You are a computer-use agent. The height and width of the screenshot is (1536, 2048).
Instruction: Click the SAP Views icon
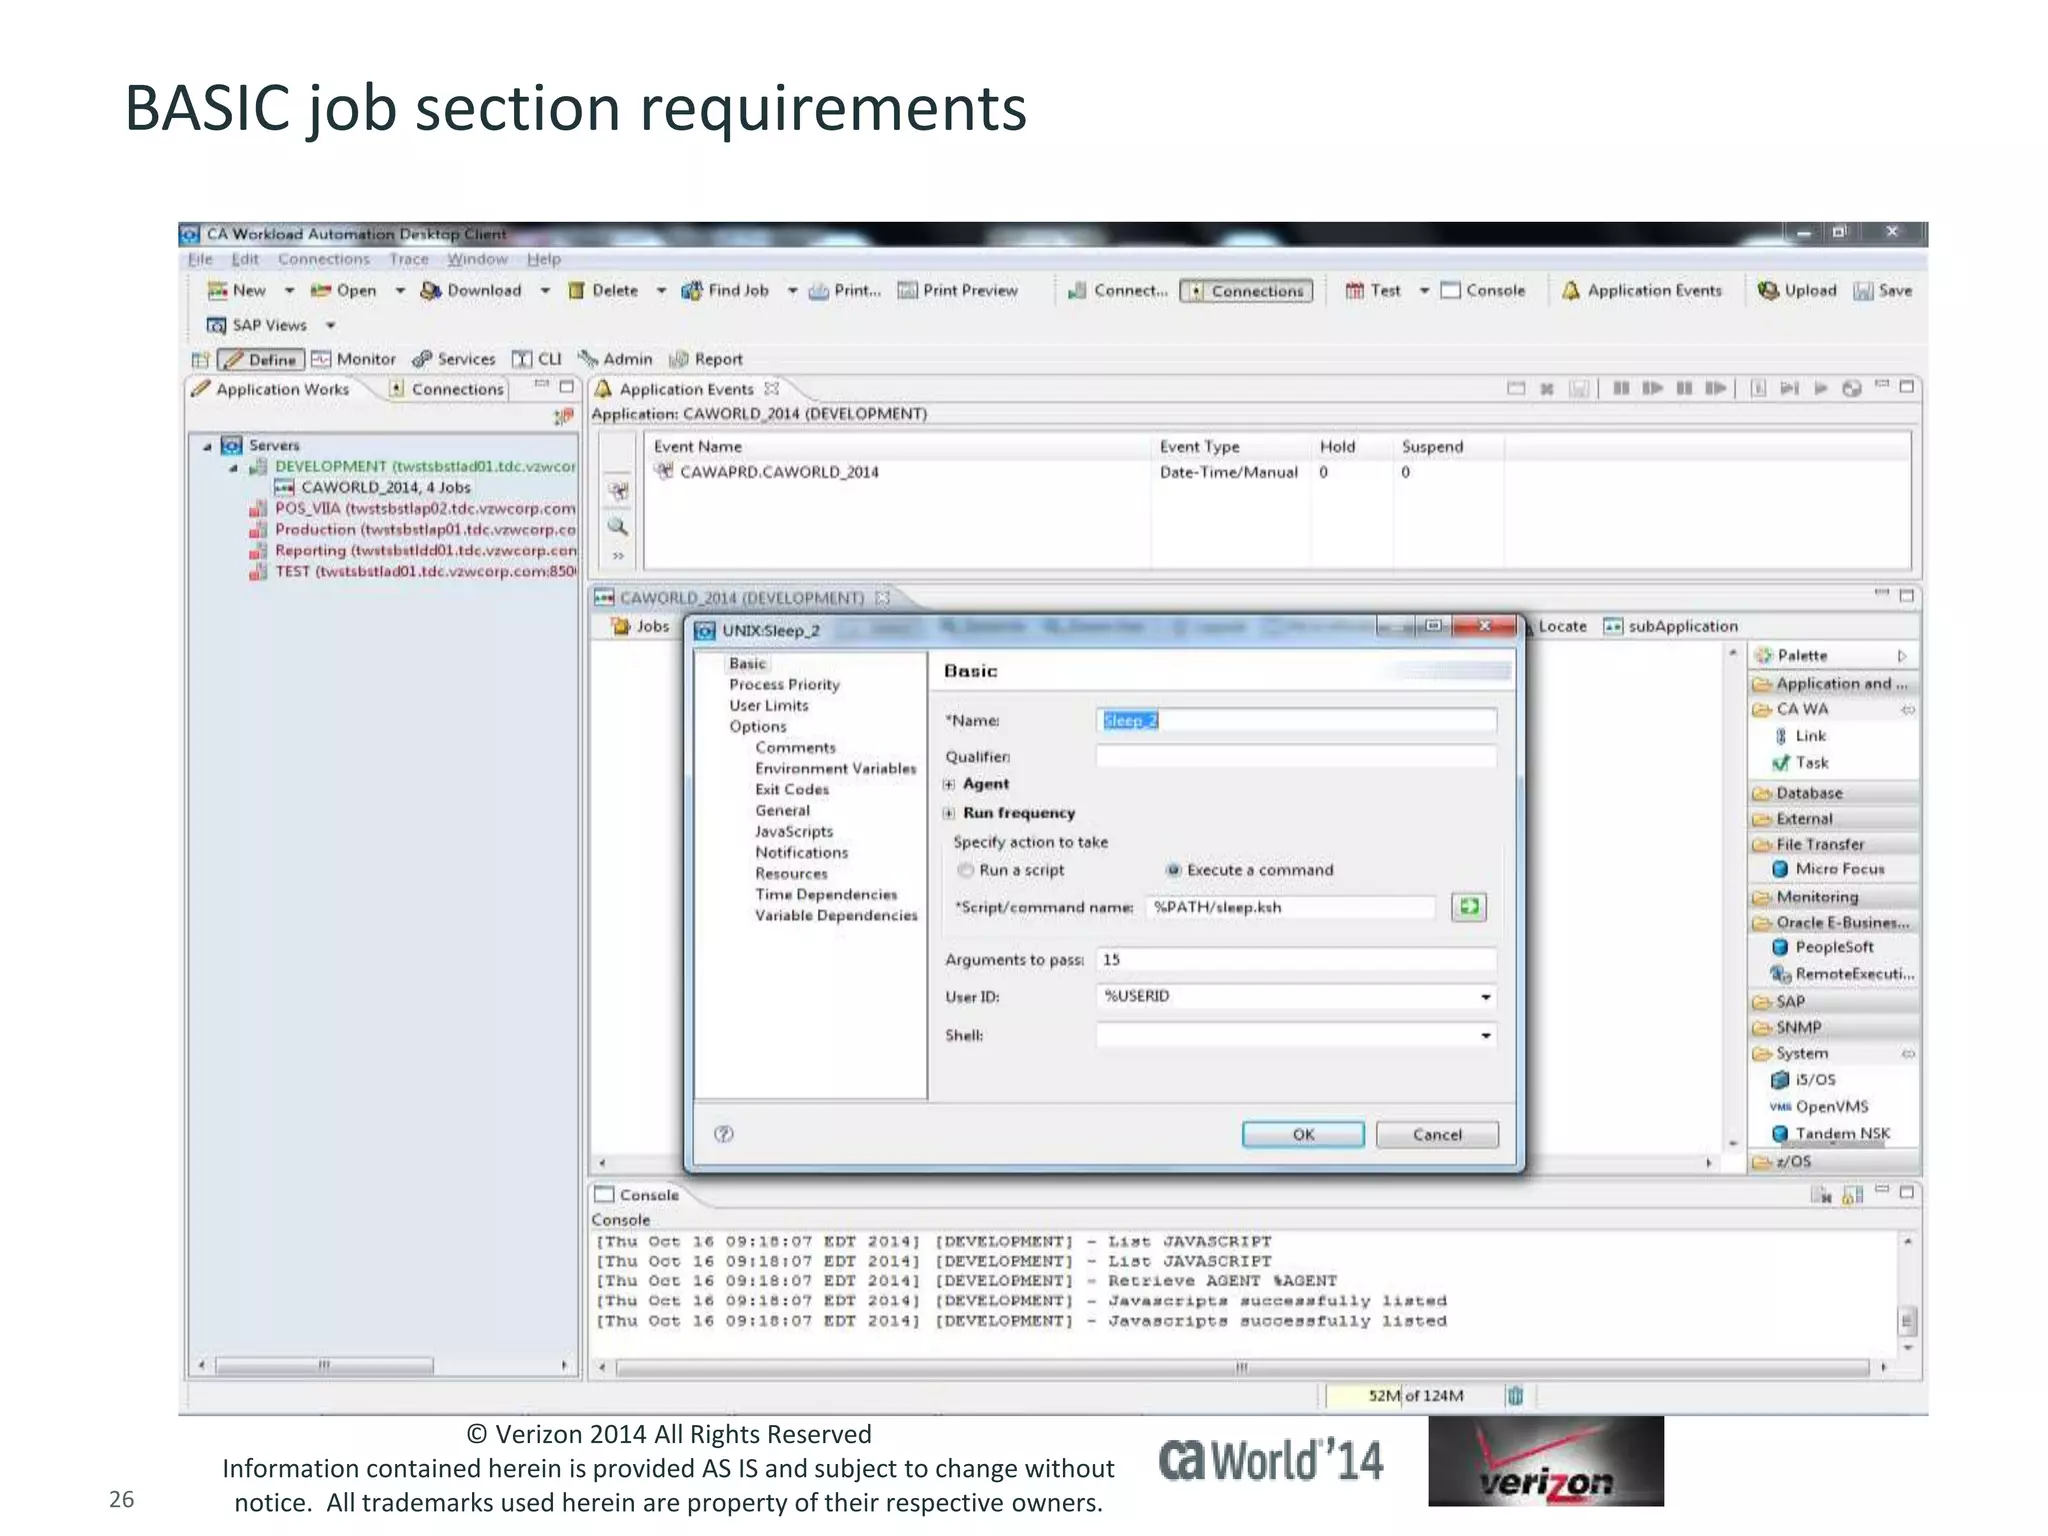tap(216, 325)
